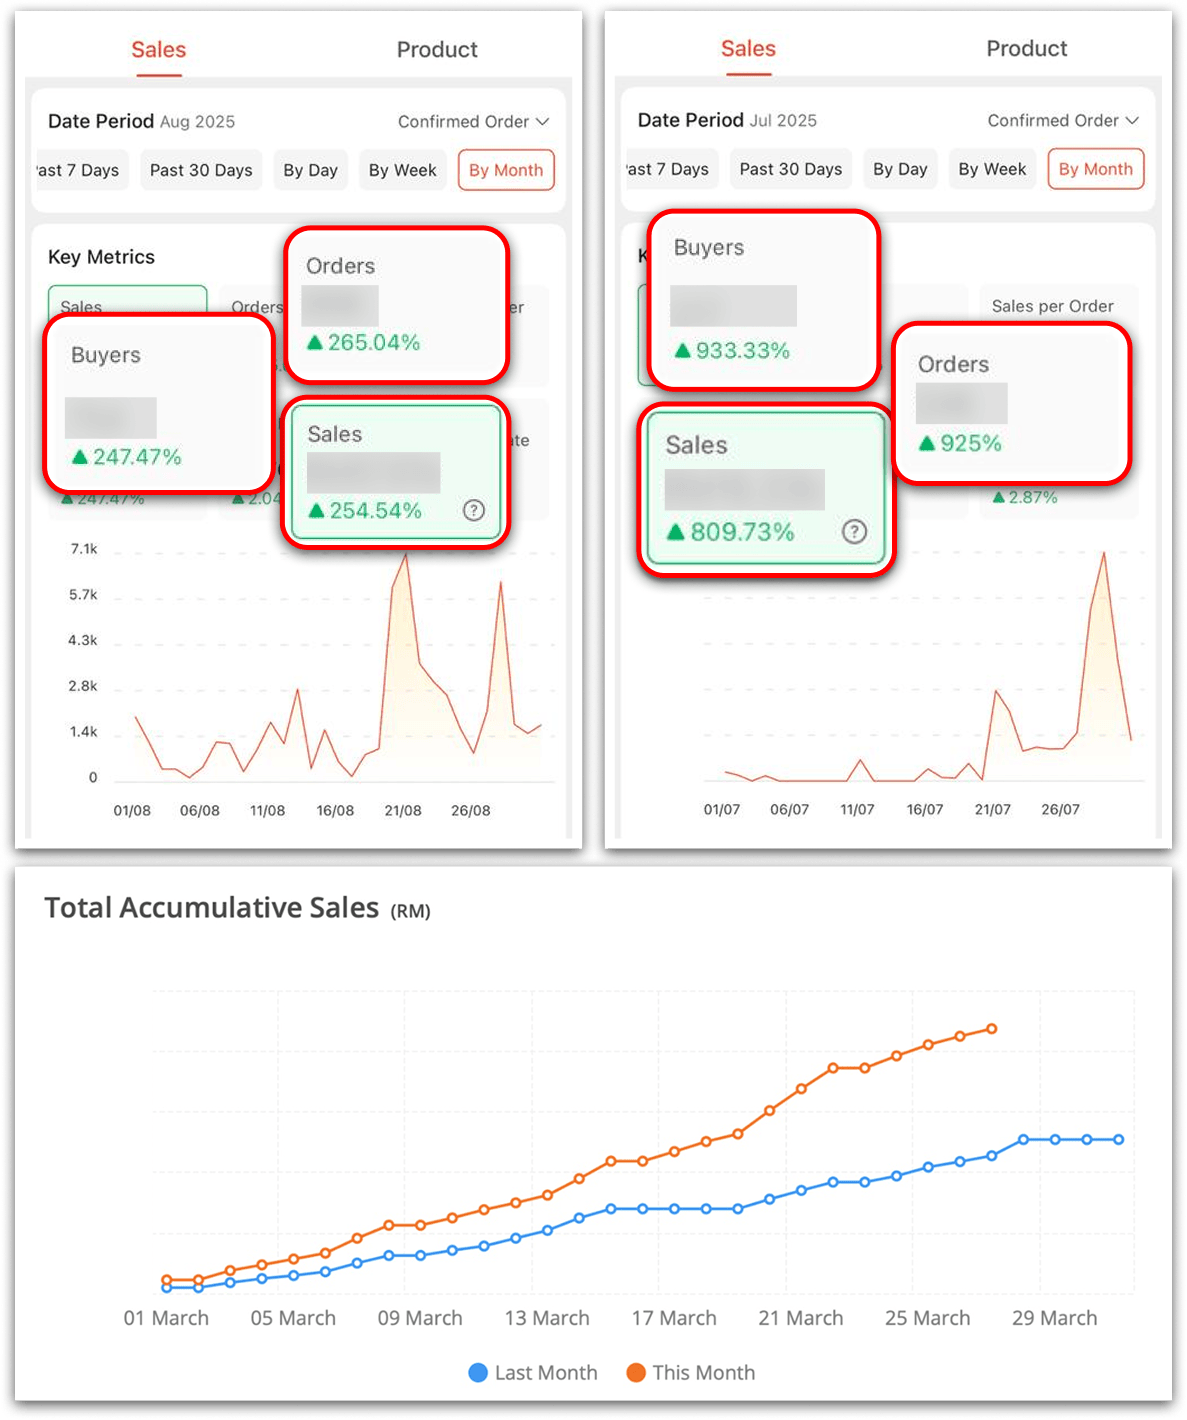Viewport: 1187px width, 1420px height.
Task: Click green triangle next to 925%
Action: click(927, 443)
